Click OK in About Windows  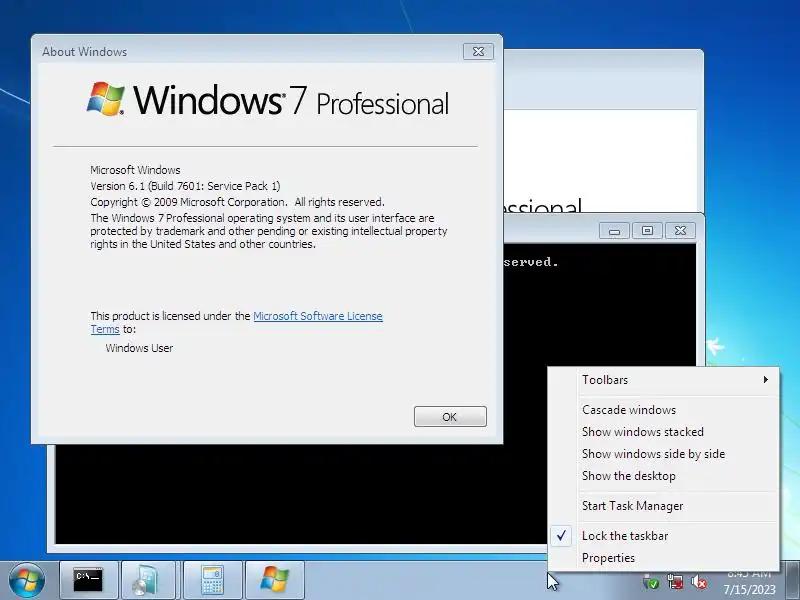450,417
